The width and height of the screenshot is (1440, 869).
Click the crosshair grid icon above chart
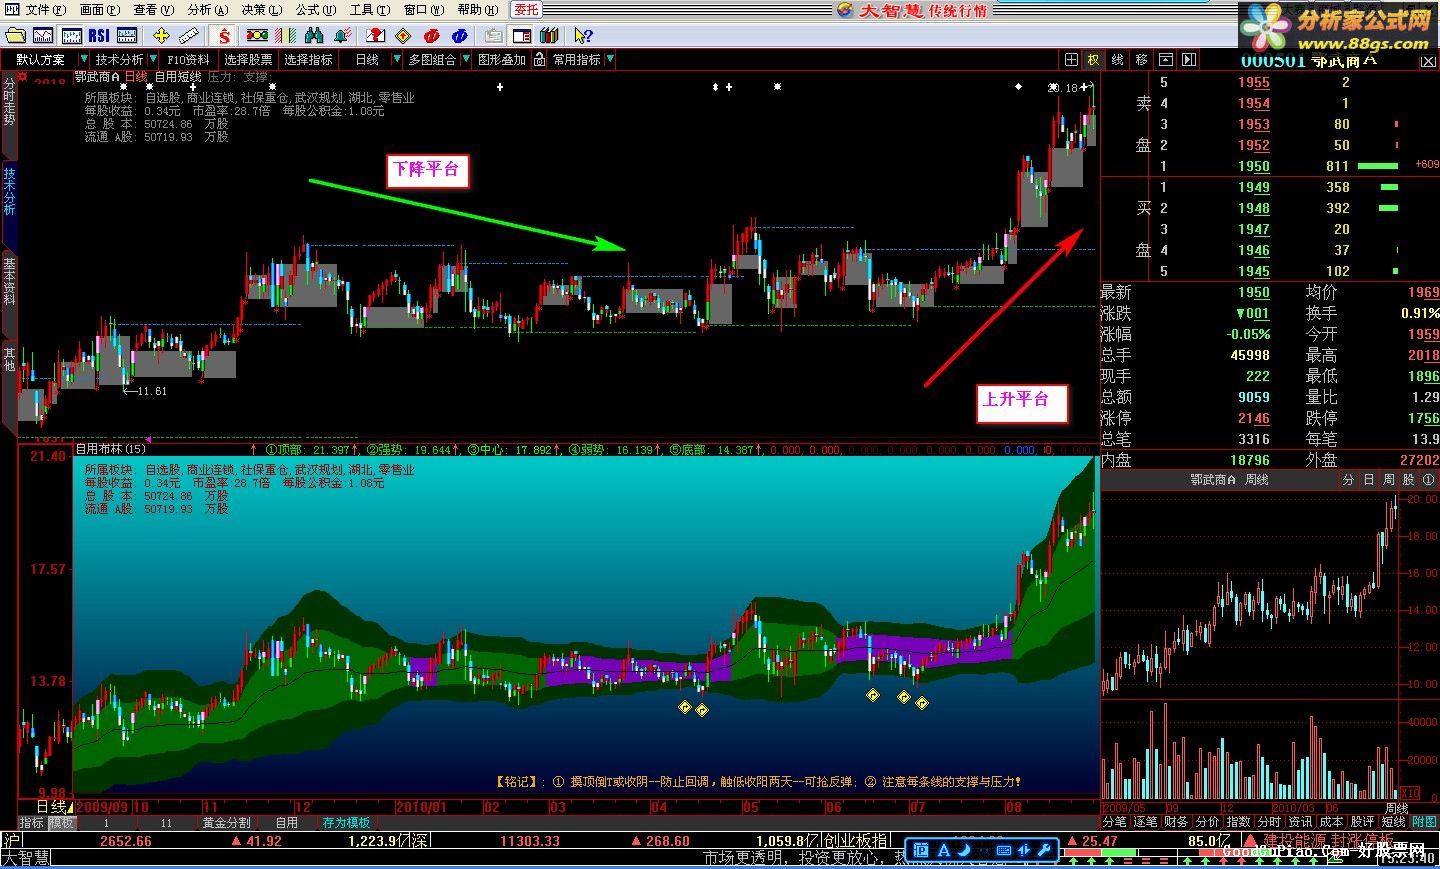click(x=1071, y=60)
